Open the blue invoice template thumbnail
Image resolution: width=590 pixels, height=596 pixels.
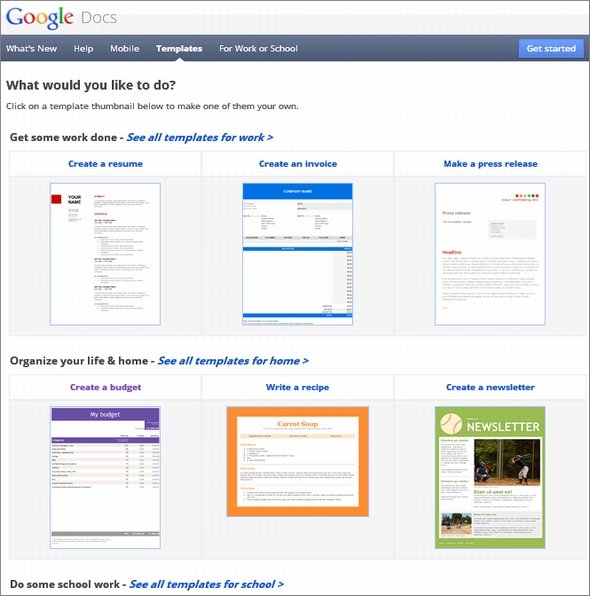[298, 254]
